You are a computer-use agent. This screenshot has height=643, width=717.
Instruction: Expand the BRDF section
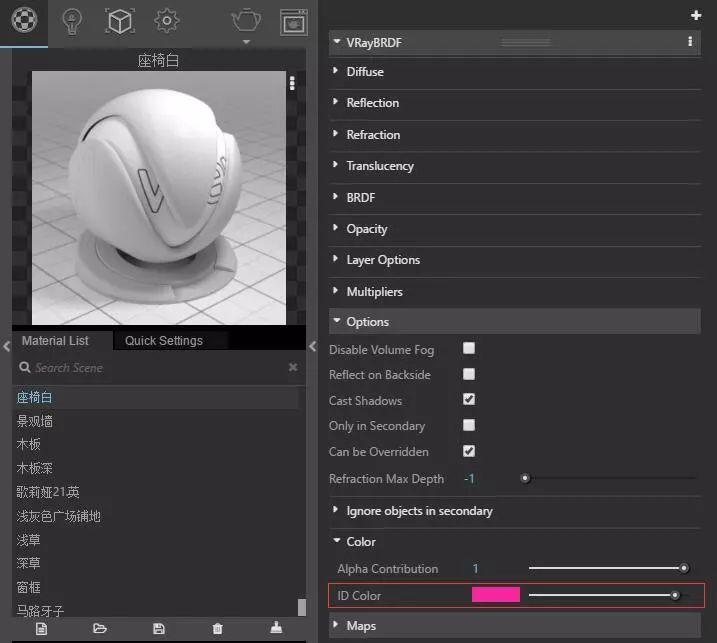click(336, 196)
